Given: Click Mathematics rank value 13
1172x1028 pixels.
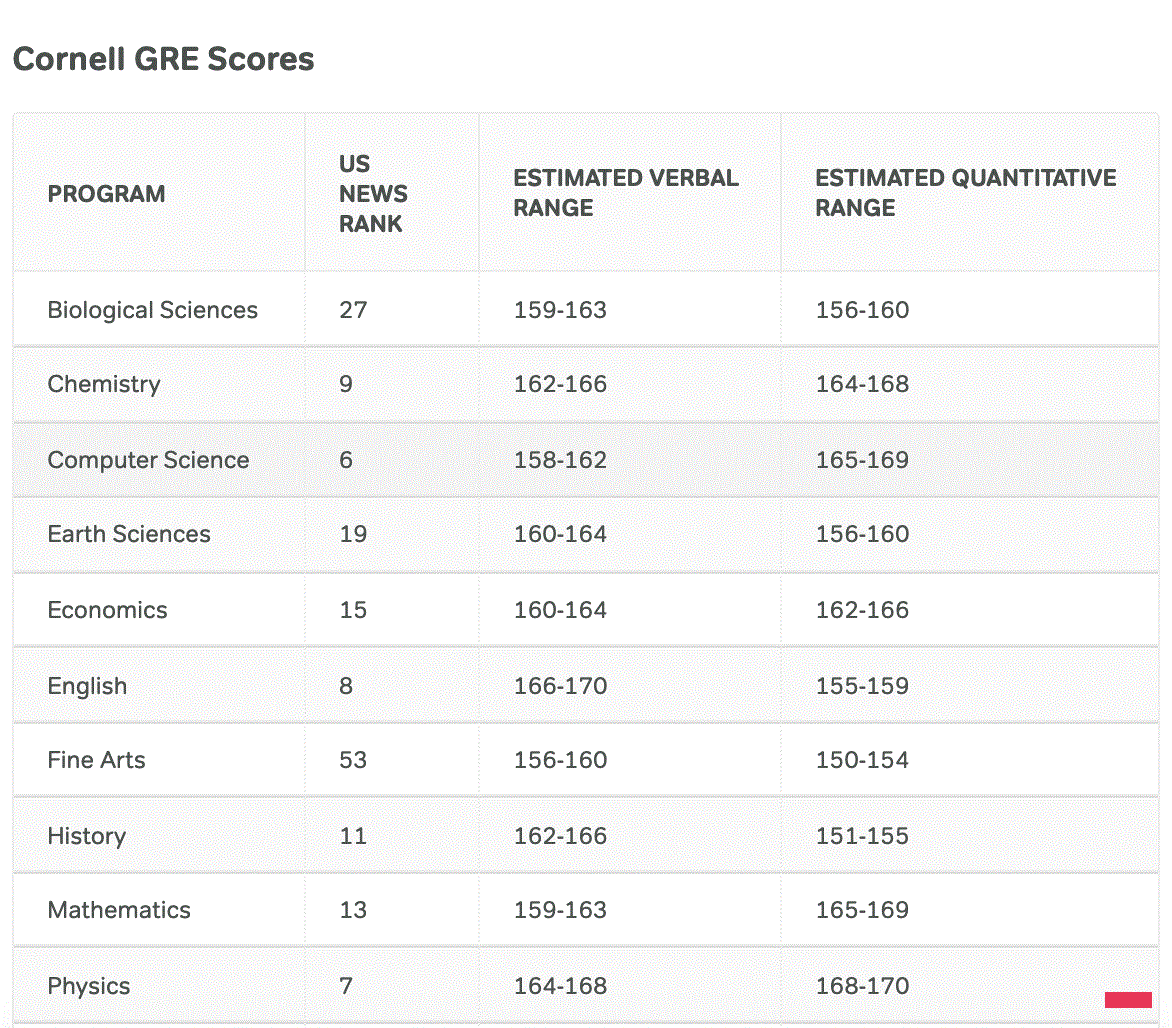Looking at the screenshot, I should point(354,910).
